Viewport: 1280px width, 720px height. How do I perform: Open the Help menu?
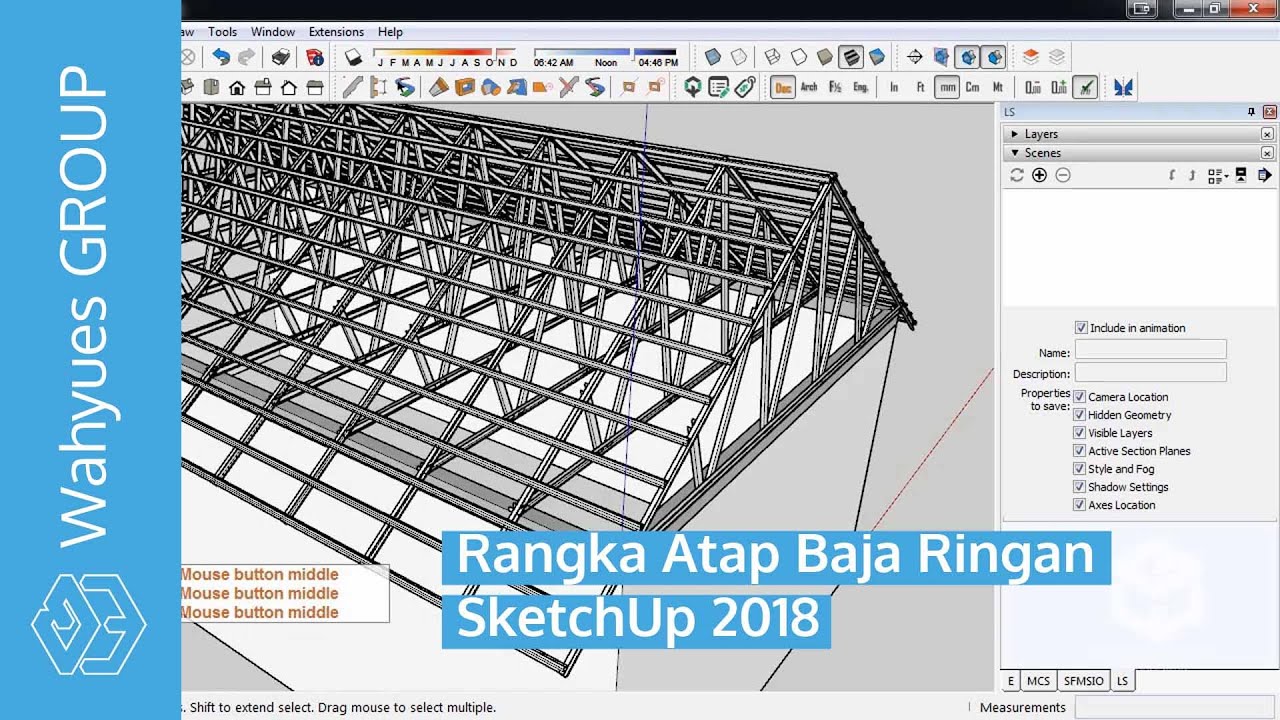click(x=390, y=32)
